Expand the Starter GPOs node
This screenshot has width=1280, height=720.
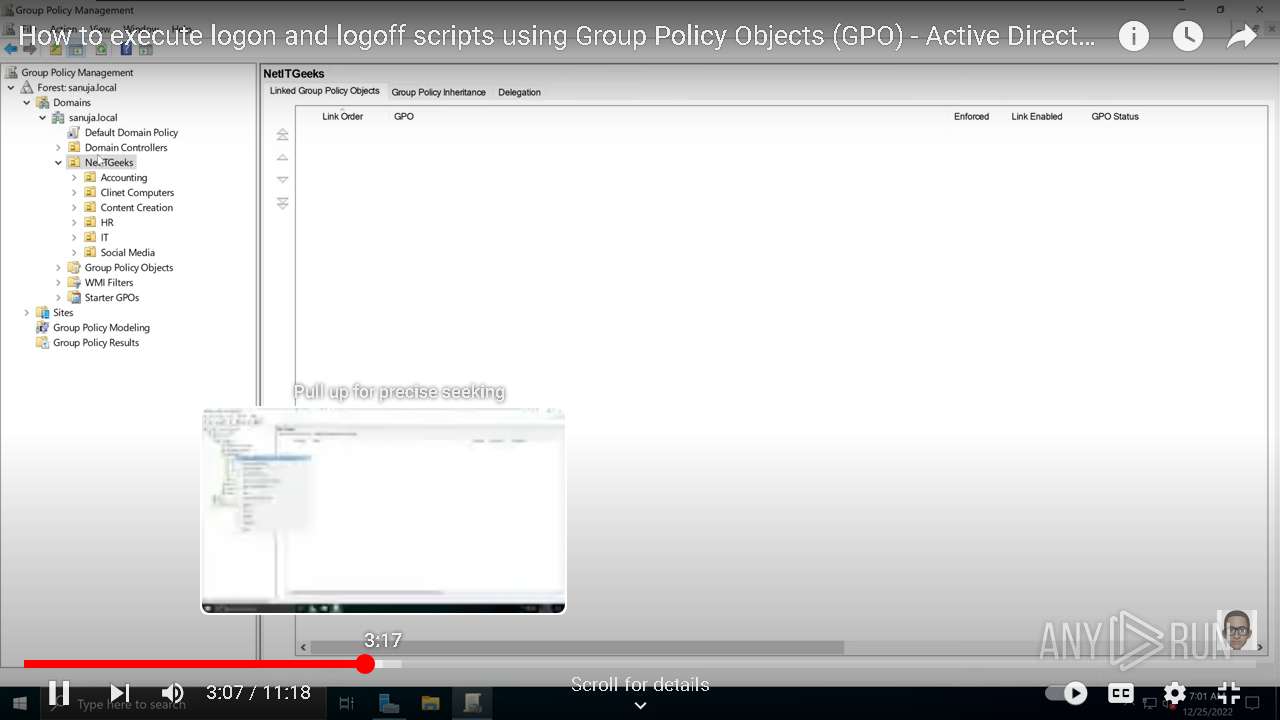(59, 298)
